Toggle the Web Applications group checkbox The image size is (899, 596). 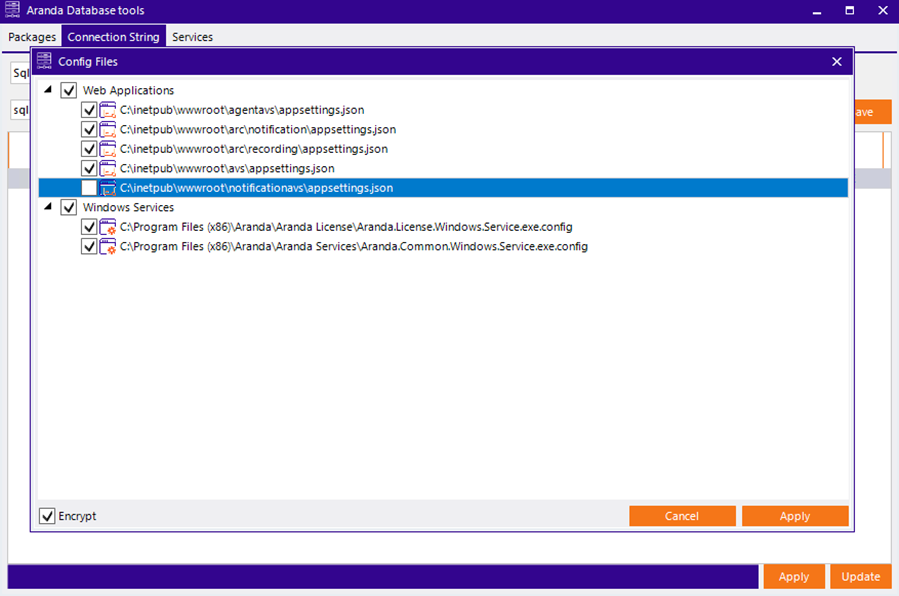point(69,91)
